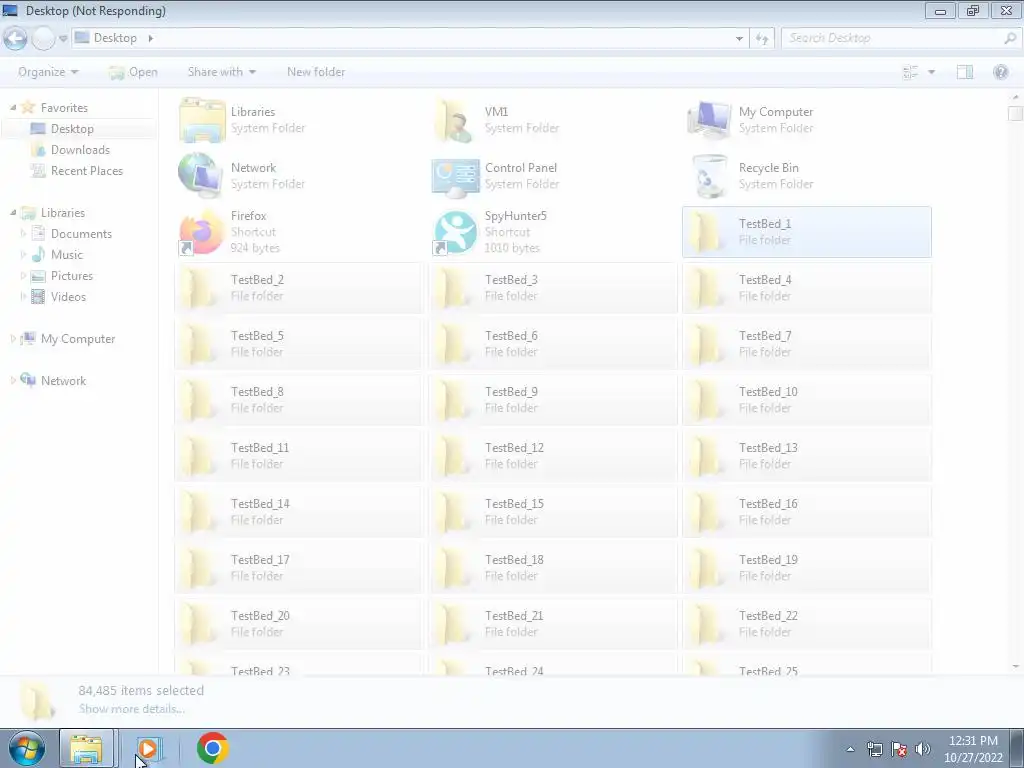Image resolution: width=1024 pixels, height=768 pixels.
Task: Click the refresh button beside address bar
Action: click(762, 39)
